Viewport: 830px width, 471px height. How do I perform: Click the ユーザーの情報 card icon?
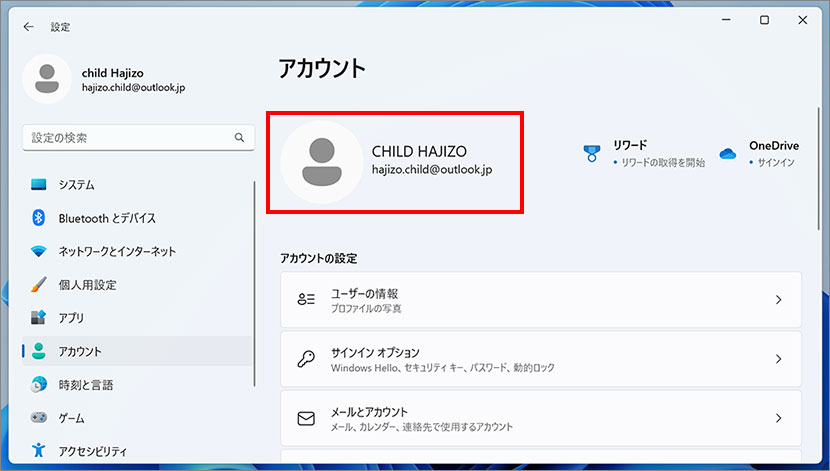coord(306,300)
